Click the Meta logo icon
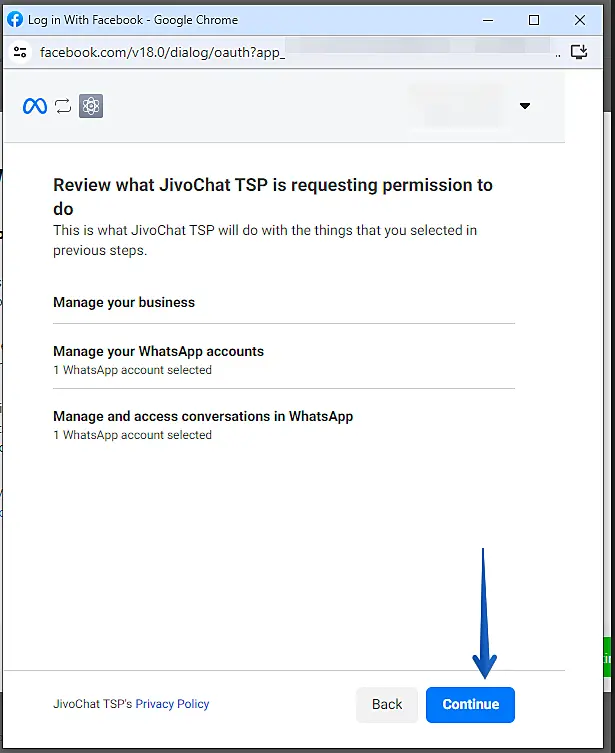 pos(35,106)
